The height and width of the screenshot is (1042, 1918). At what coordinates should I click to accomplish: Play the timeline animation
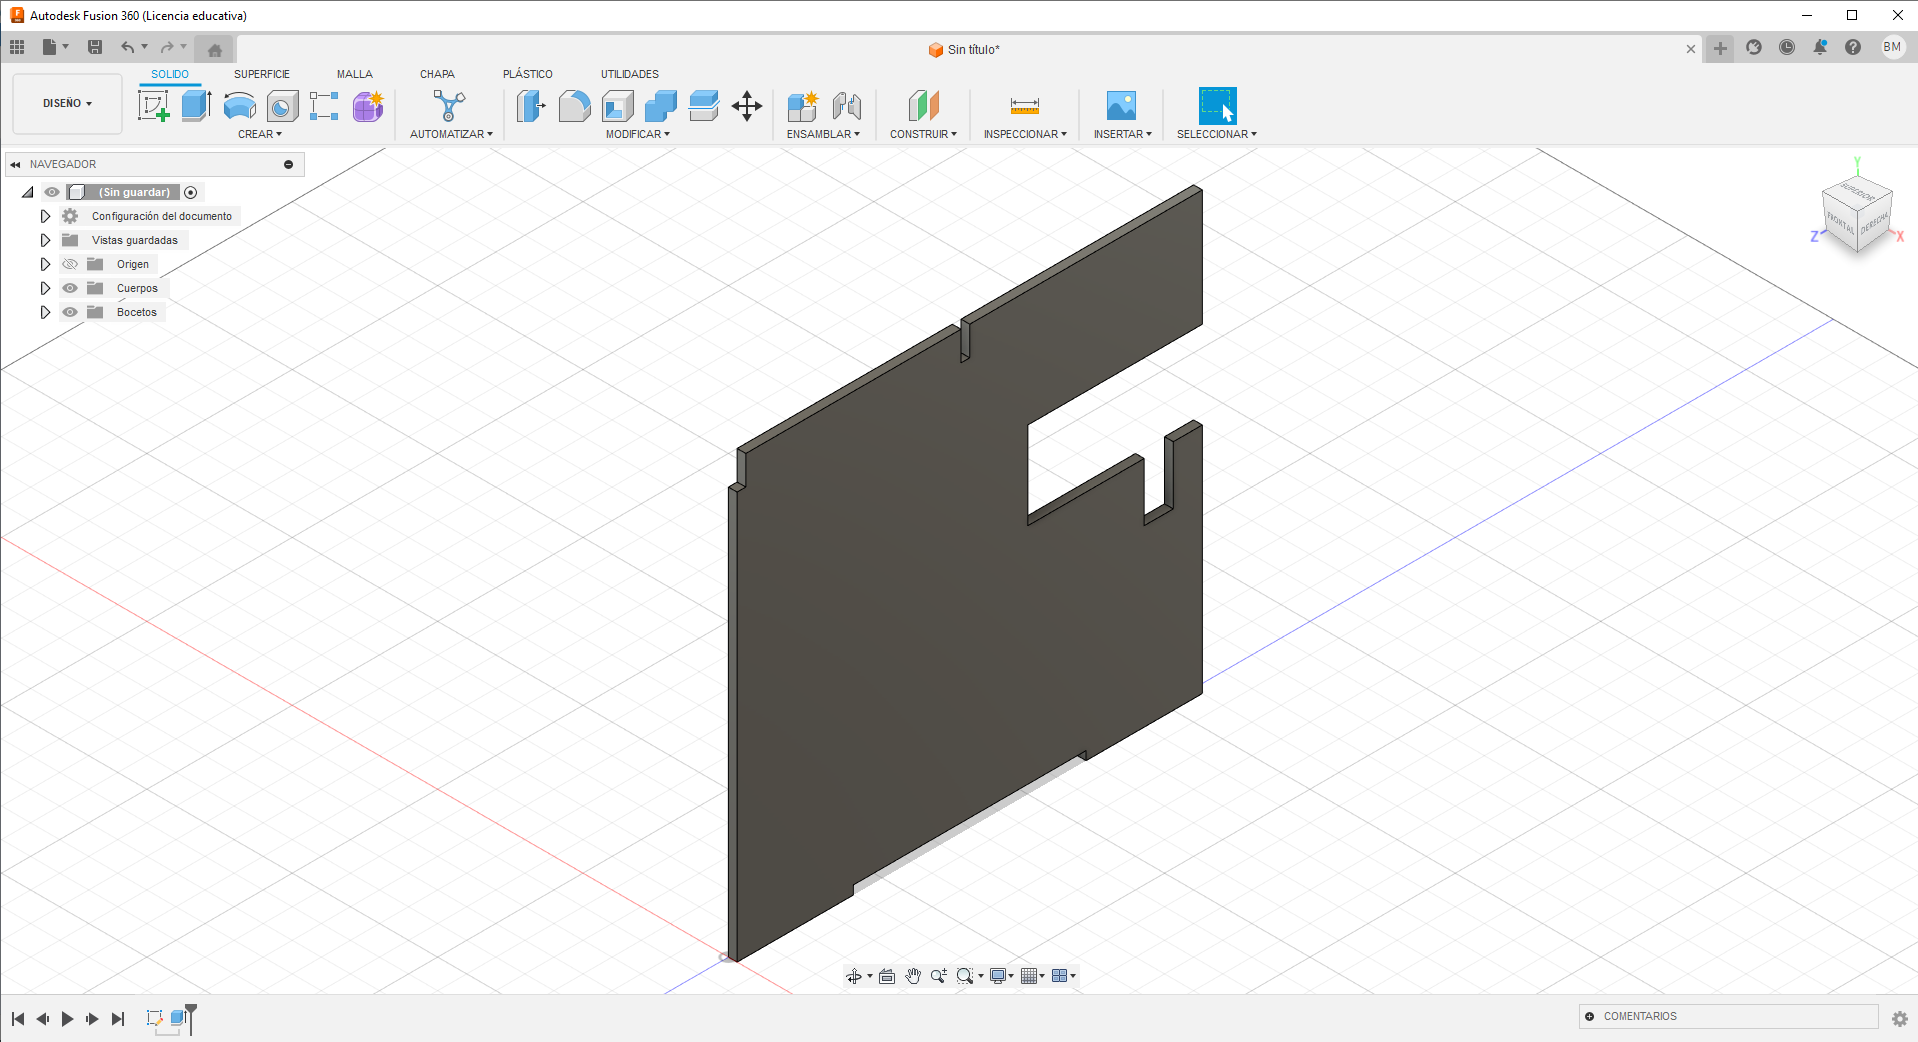[67, 1019]
